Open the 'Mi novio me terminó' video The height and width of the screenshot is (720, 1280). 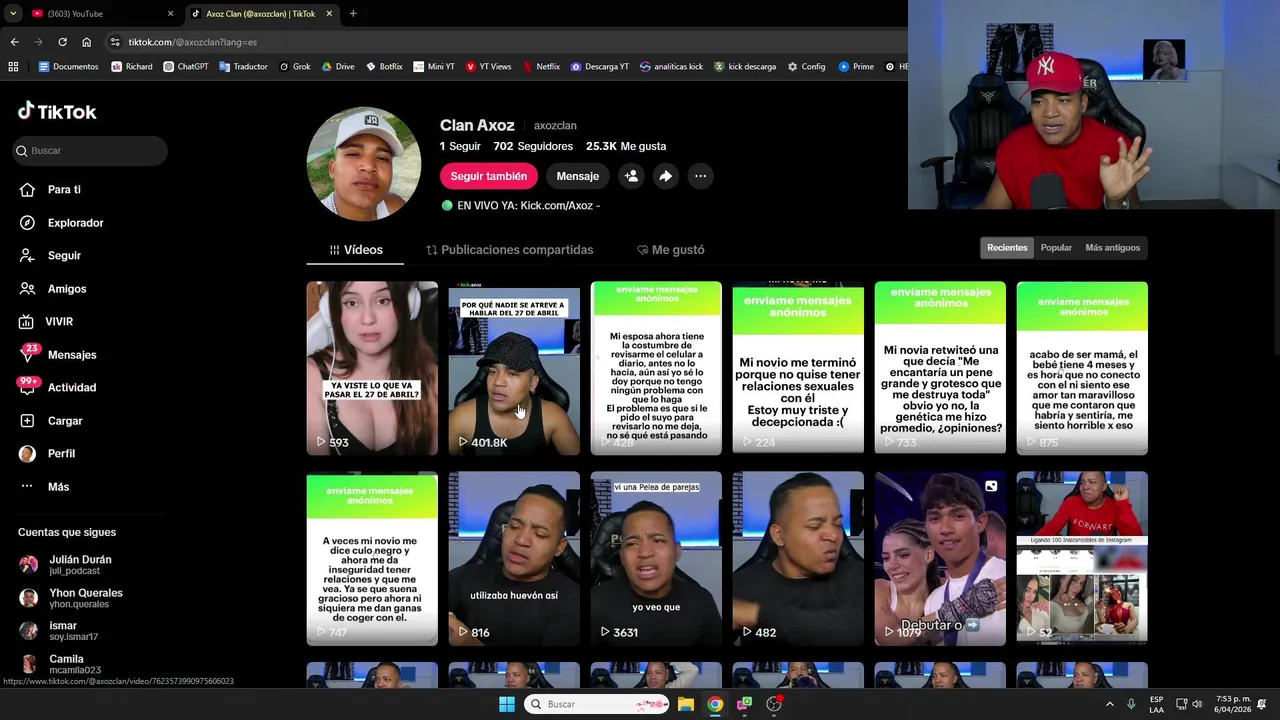pos(798,368)
